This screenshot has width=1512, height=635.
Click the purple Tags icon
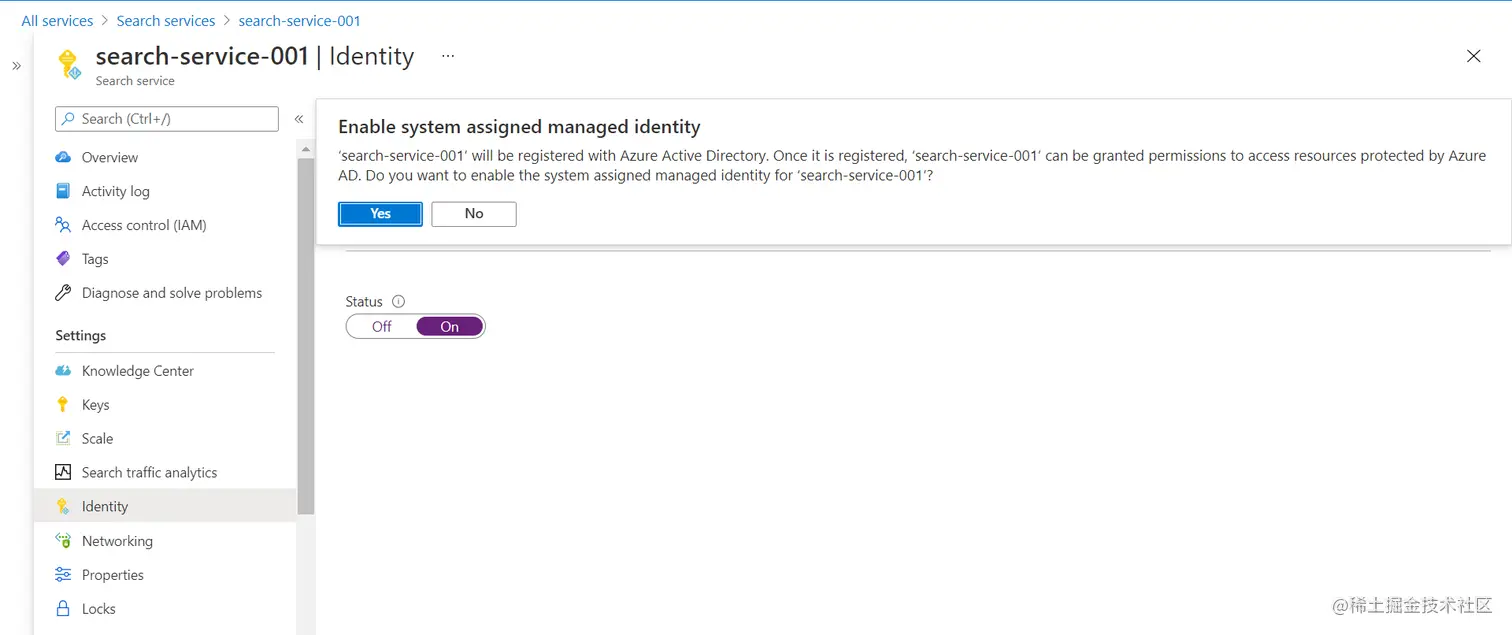point(63,259)
